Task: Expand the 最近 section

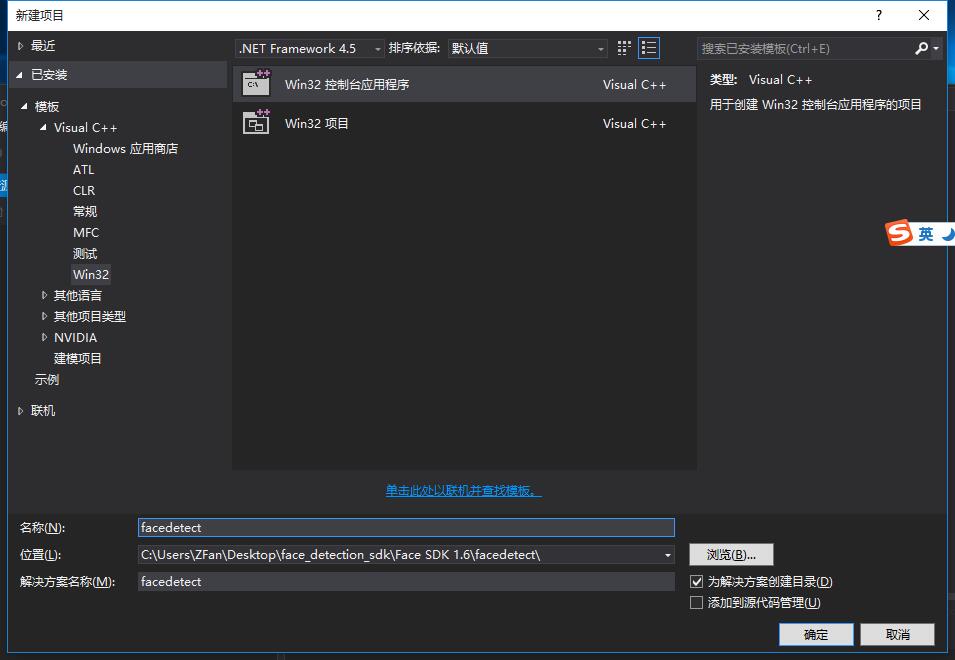Action: (x=20, y=46)
